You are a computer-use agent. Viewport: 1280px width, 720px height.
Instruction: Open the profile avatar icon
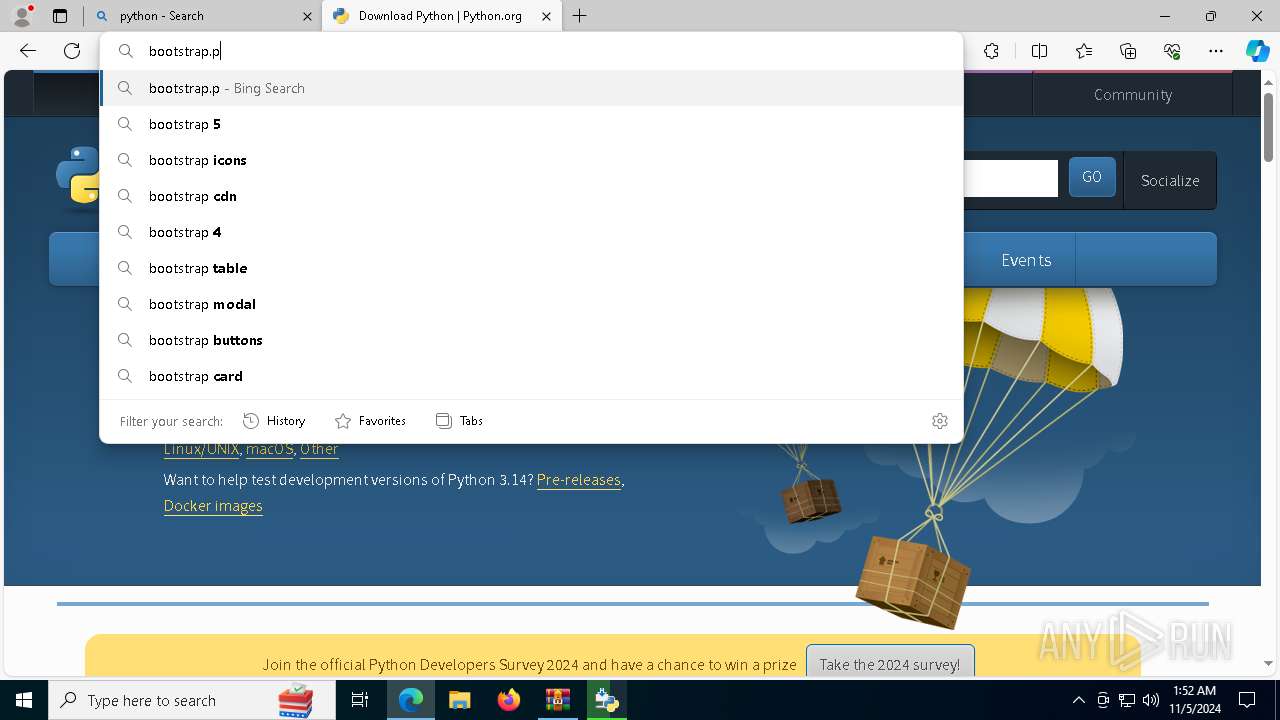22,16
